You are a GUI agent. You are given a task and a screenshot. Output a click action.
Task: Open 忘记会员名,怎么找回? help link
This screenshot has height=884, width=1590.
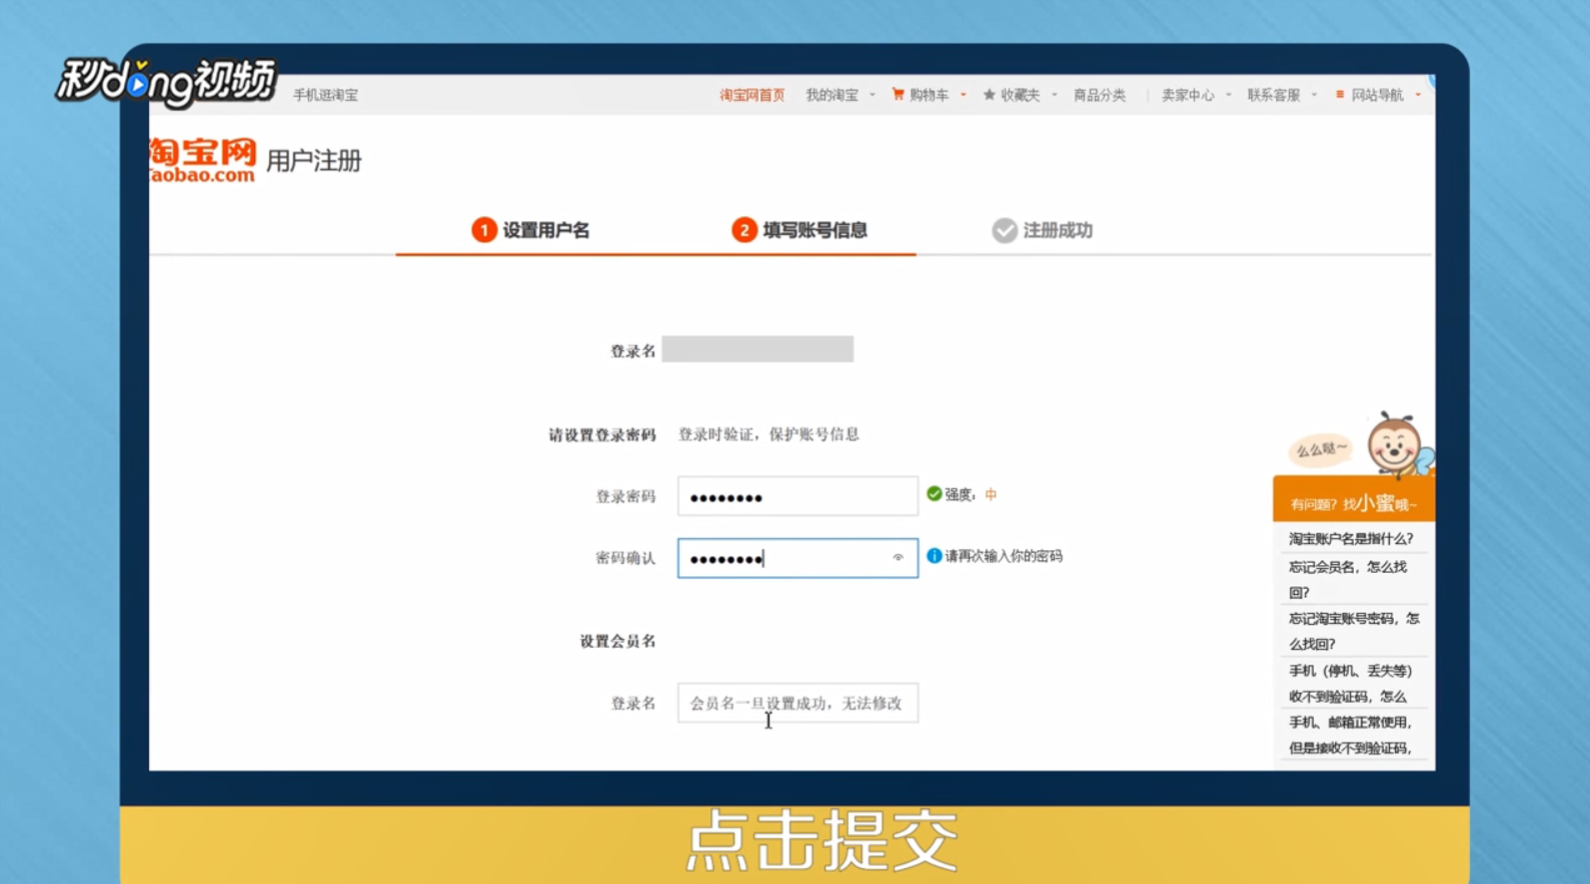click(x=1348, y=579)
